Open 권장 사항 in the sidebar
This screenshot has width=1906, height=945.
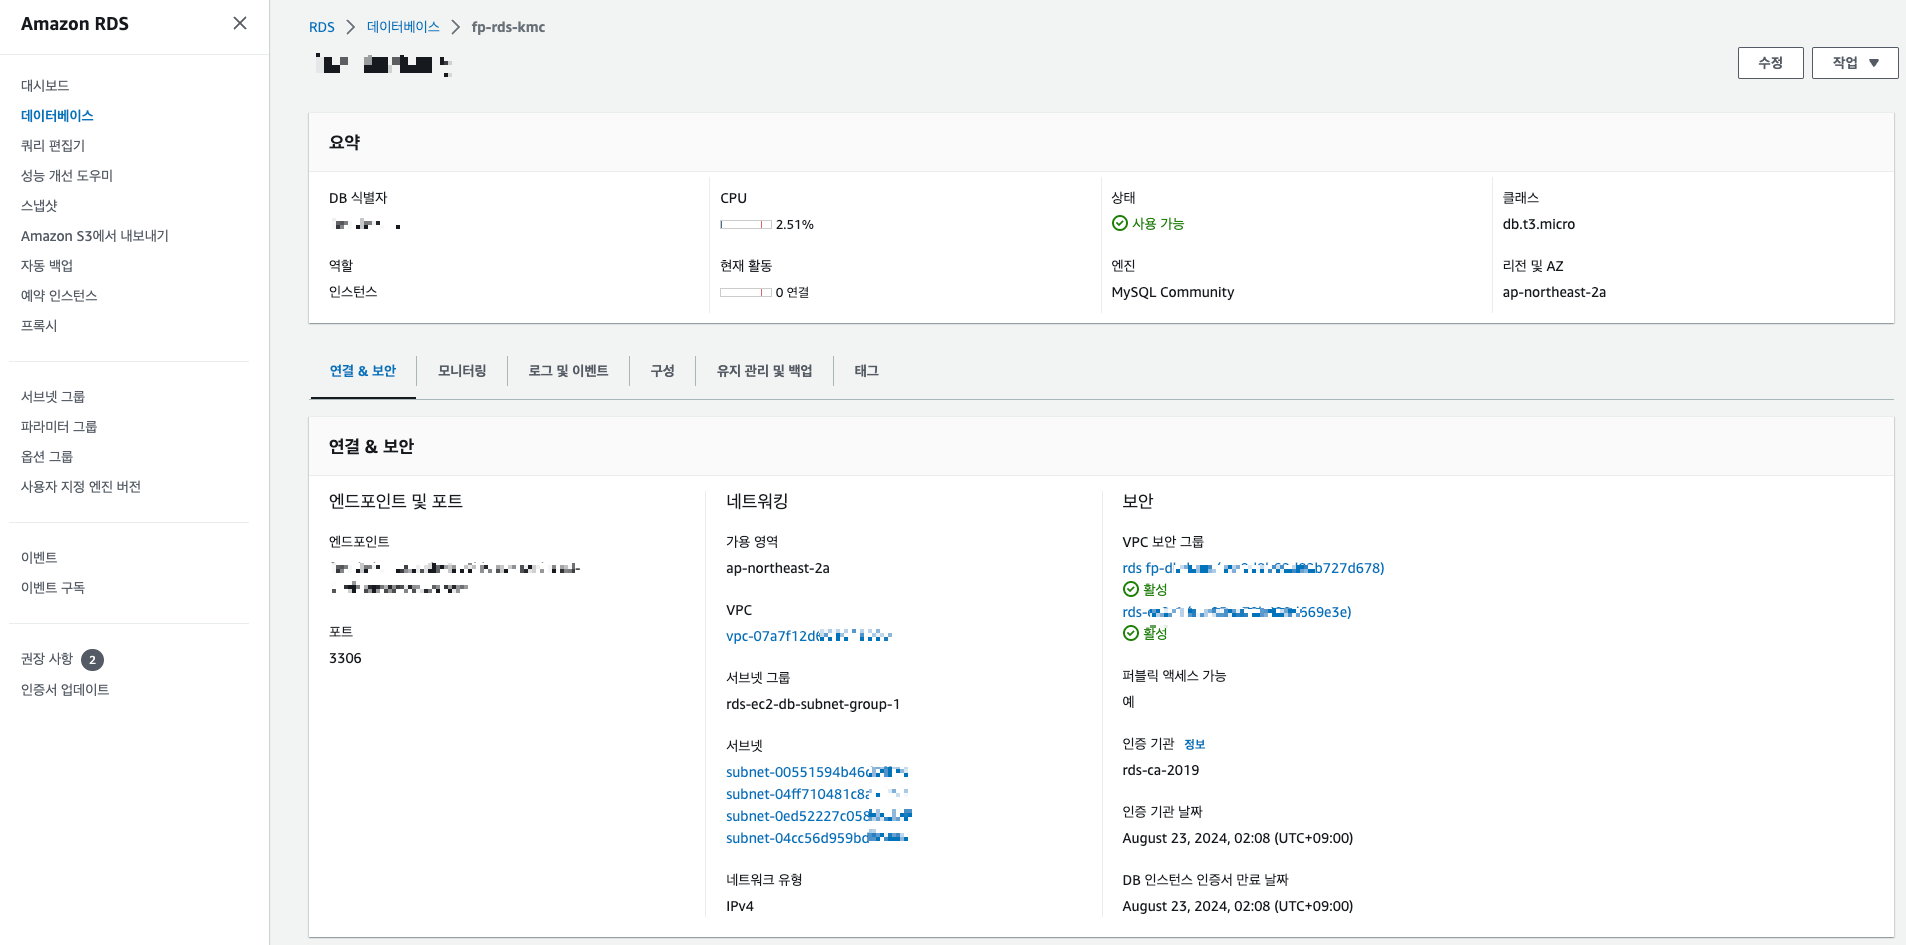point(47,659)
